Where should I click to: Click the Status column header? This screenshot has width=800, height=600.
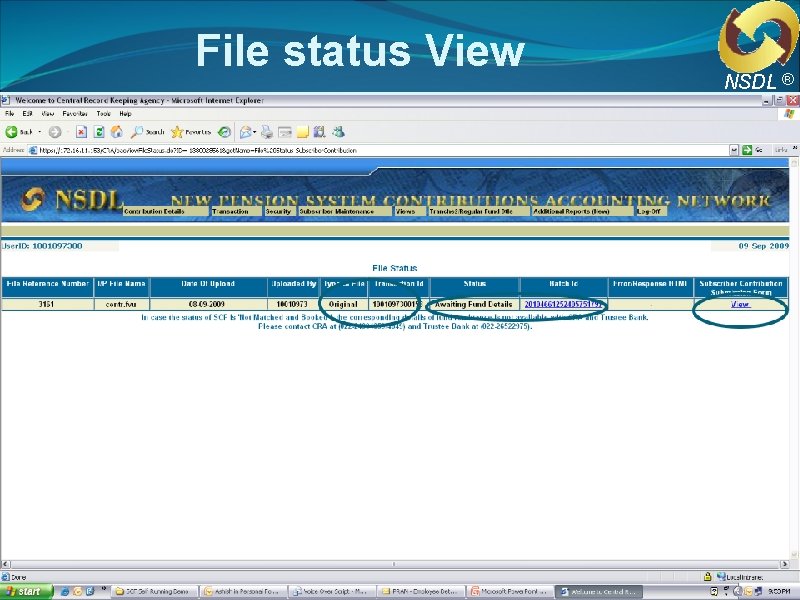[474, 287]
